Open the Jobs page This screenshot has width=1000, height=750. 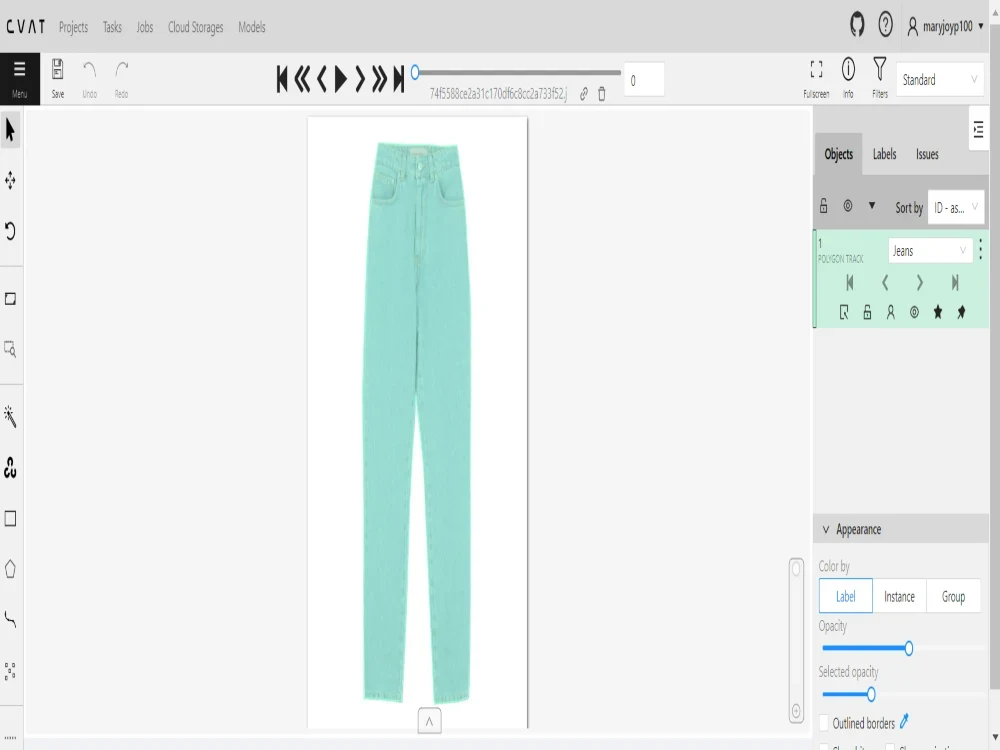(145, 27)
